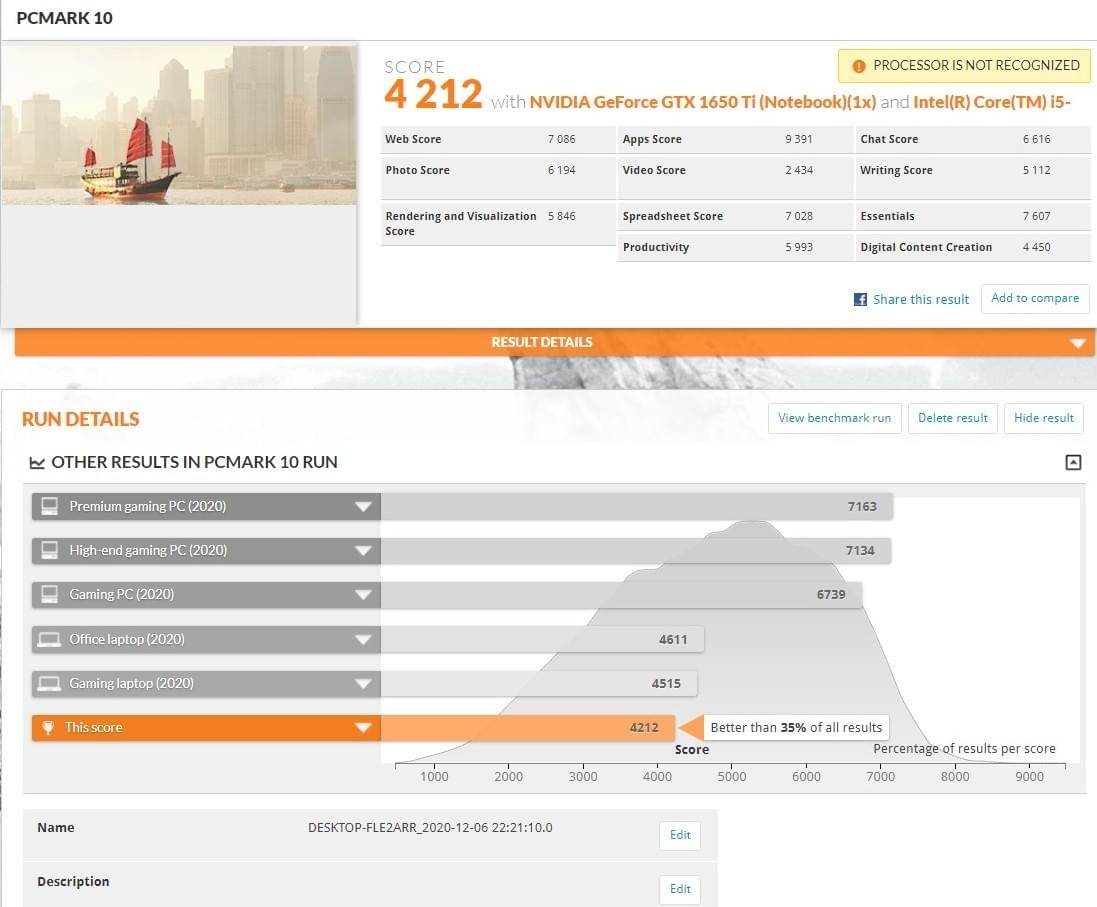1097x907 pixels.
Task: Expand the This score dropdown arrow
Action: click(x=362, y=728)
